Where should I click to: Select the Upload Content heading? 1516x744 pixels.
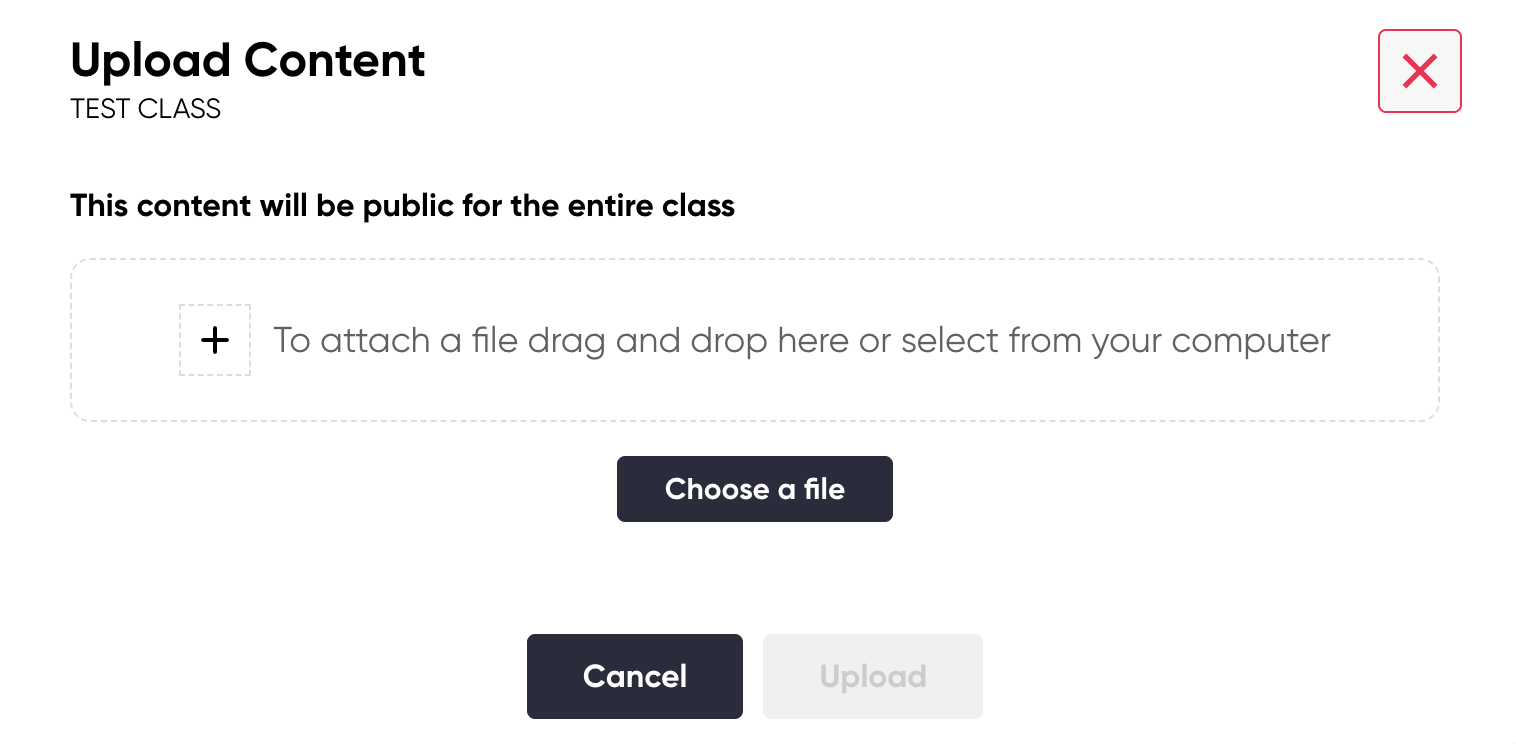pos(248,61)
